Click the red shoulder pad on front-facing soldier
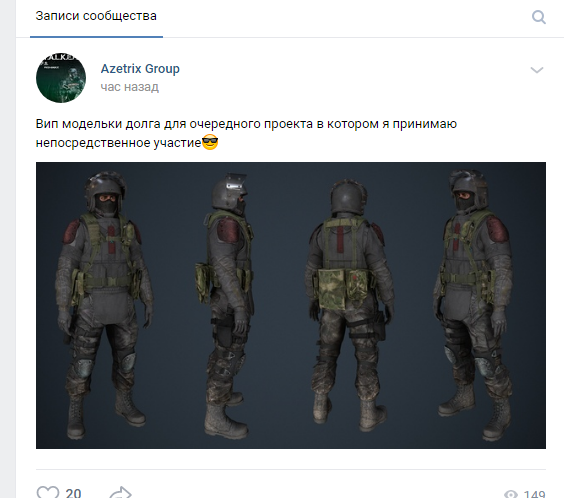The image size is (564, 498). coord(72,231)
